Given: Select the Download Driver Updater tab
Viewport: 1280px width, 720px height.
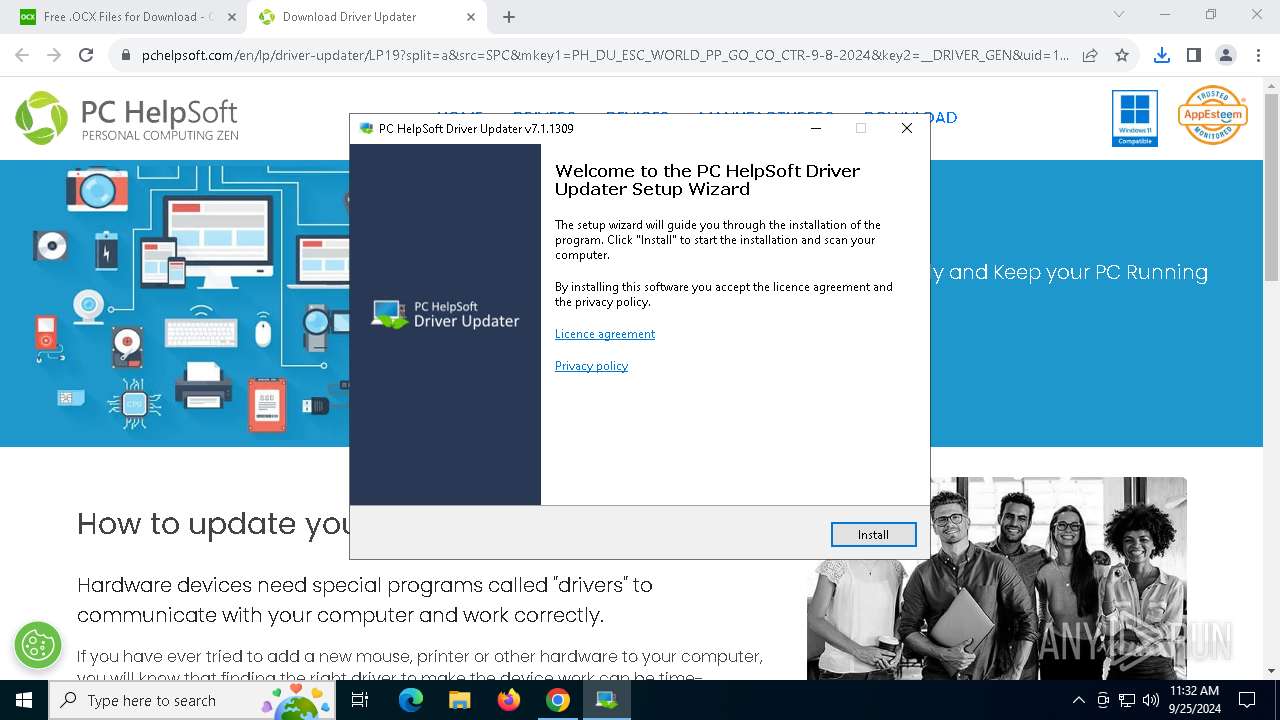Looking at the screenshot, I should 366,17.
